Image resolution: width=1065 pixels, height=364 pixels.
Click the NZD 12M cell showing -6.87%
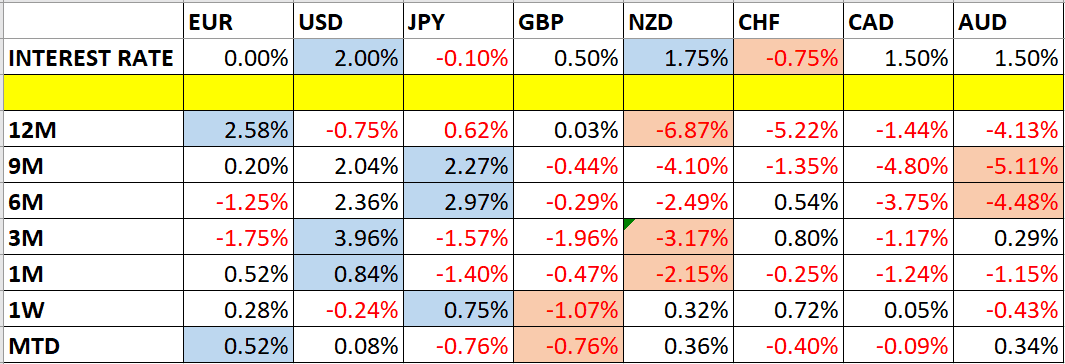point(678,129)
